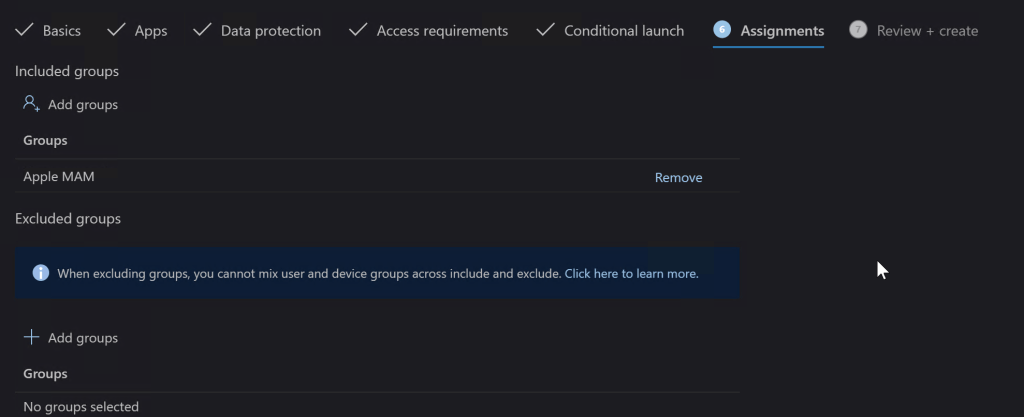1024x417 pixels.
Task: Click 'Add groups' text under Excluded groups
Action: point(83,338)
